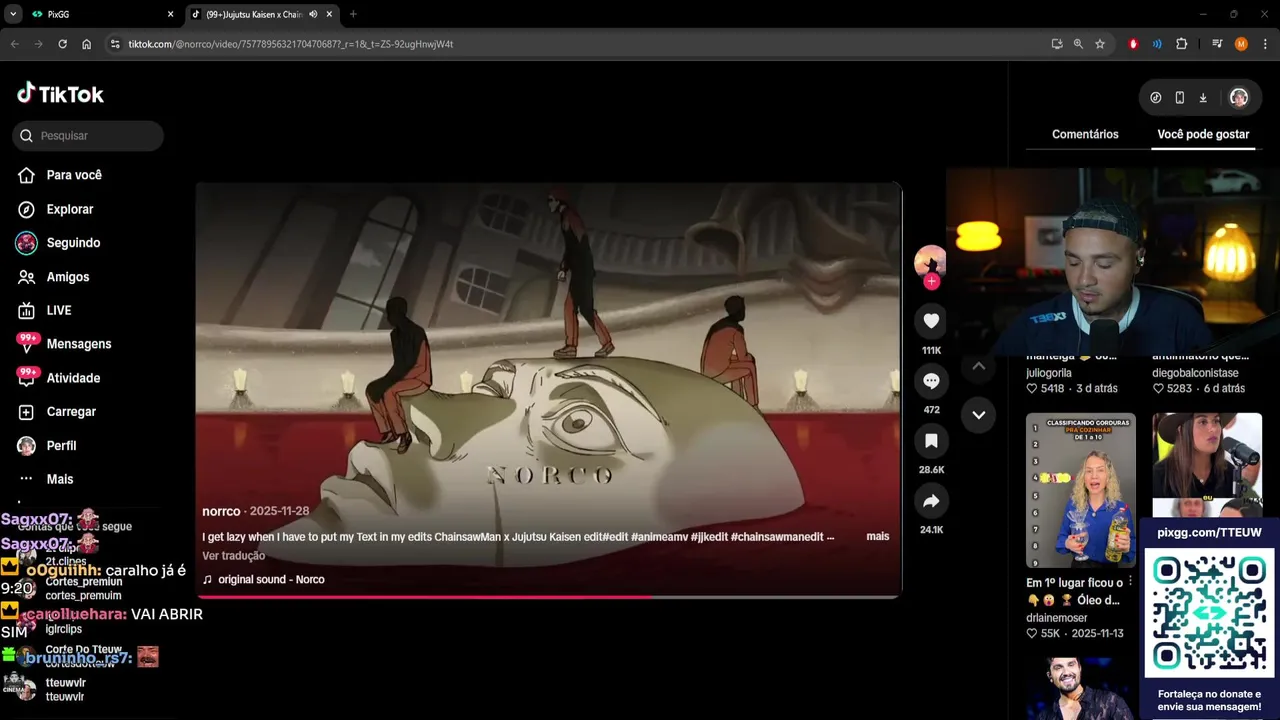View site information icon in address bar

point(115,44)
